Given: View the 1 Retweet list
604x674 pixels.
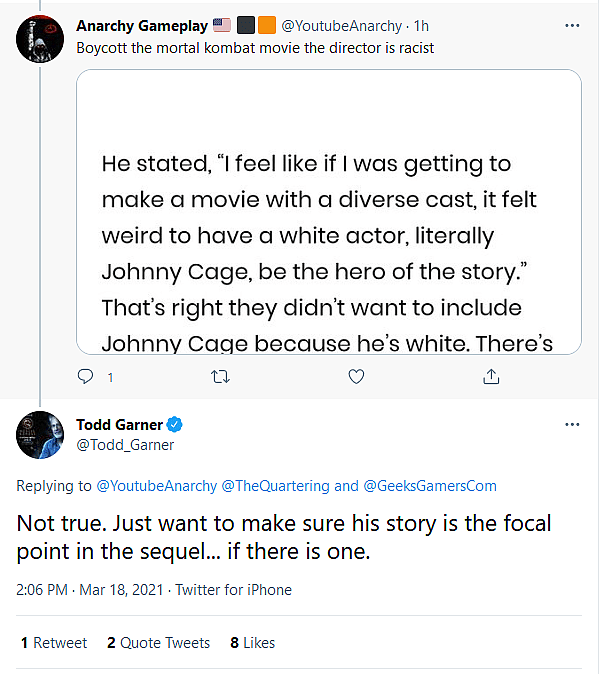Looking at the screenshot, I should [54, 643].
